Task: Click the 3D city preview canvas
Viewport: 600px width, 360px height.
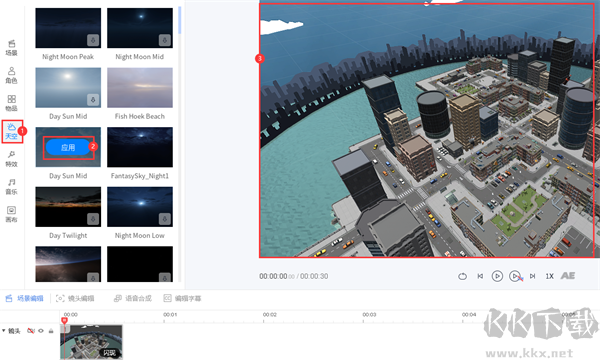Action: click(427, 130)
